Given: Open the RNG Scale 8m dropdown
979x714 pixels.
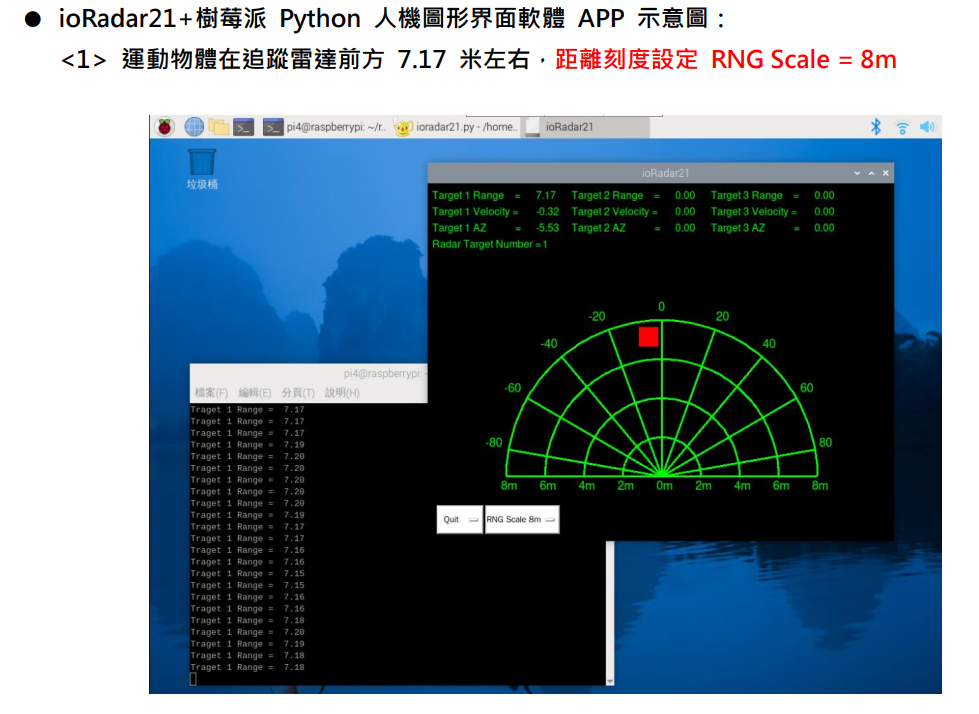Looking at the screenshot, I should 522,519.
